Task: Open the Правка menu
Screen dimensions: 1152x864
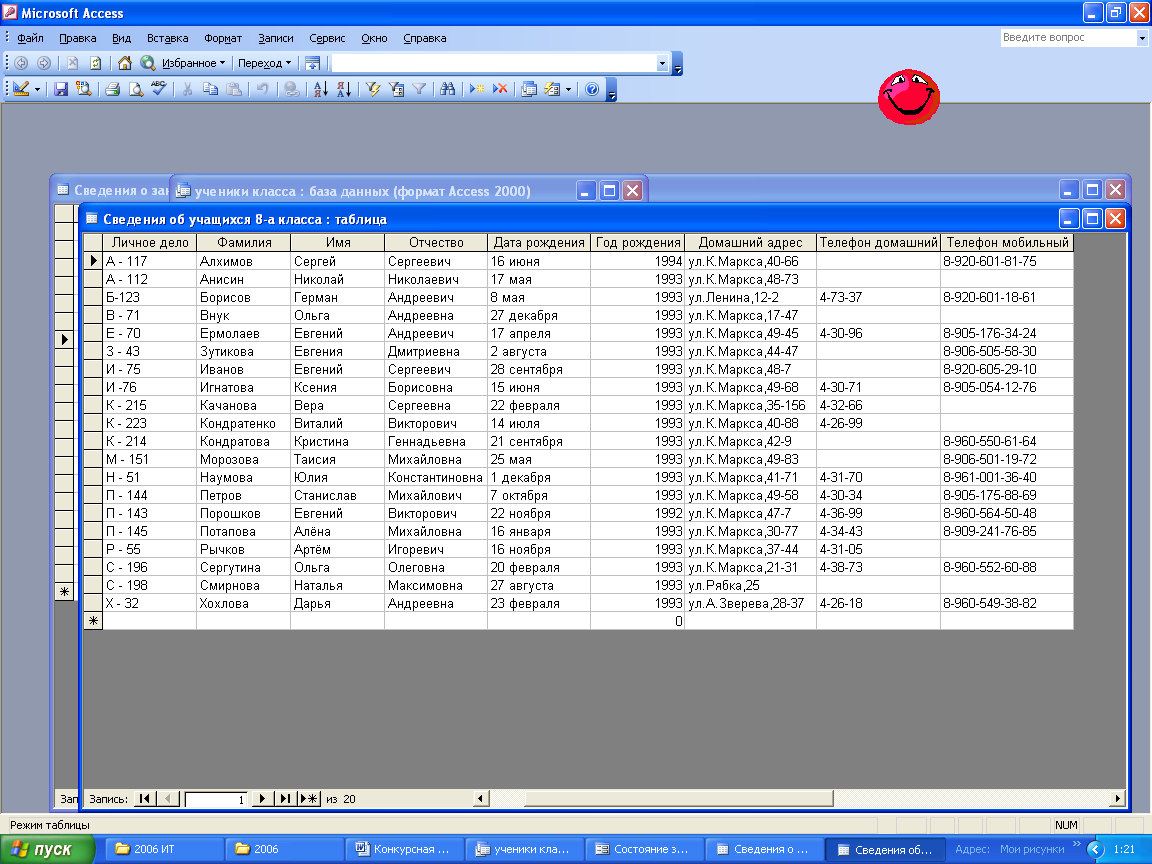Action: click(78, 38)
